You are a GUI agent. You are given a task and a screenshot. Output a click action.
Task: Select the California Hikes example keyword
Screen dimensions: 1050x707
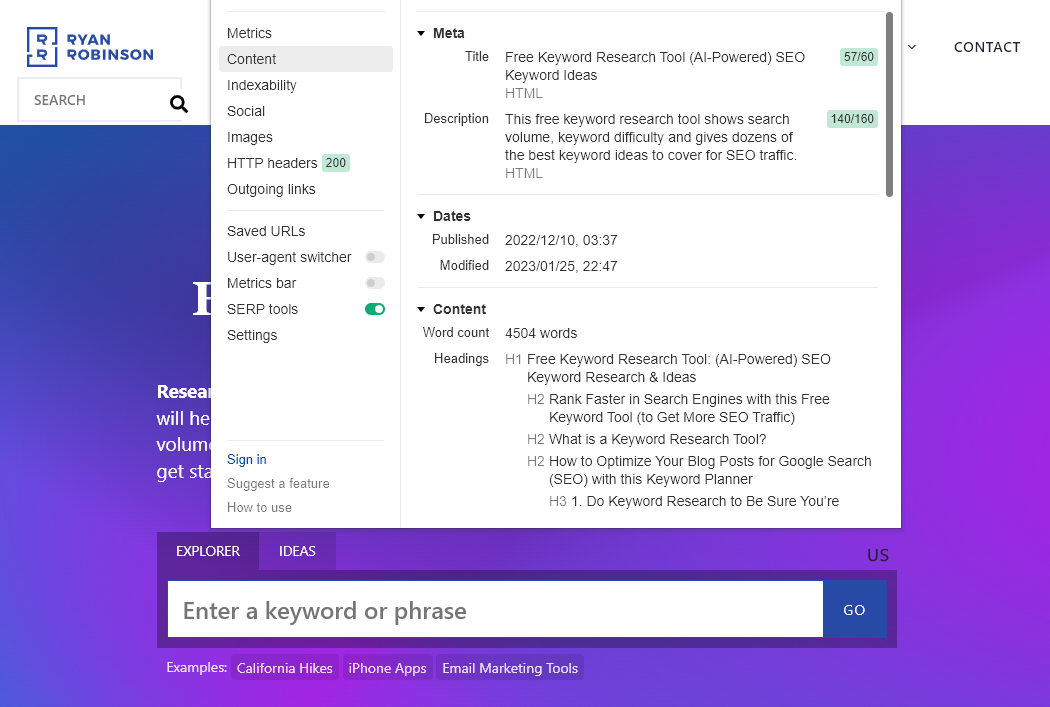click(x=284, y=667)
